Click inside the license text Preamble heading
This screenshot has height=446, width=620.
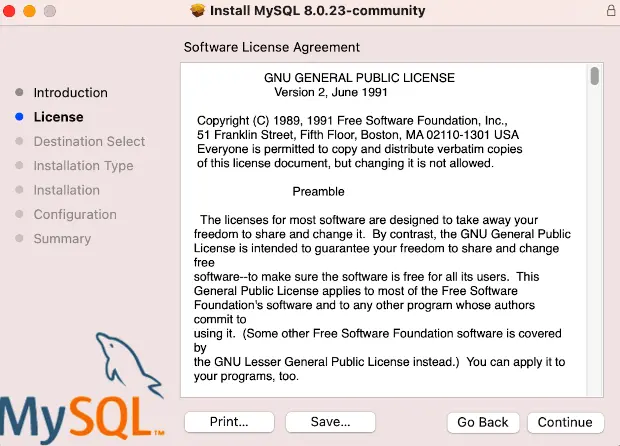click(318, 191)
